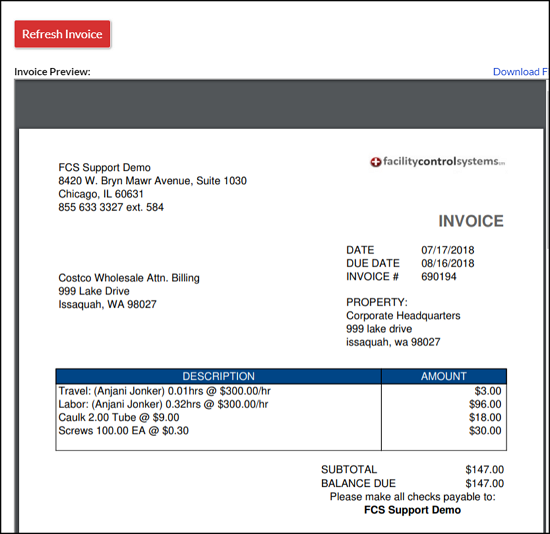Screen dimensions: 550x534
Task: Click the $18.00 amount
Action: (x=485, y=418)
